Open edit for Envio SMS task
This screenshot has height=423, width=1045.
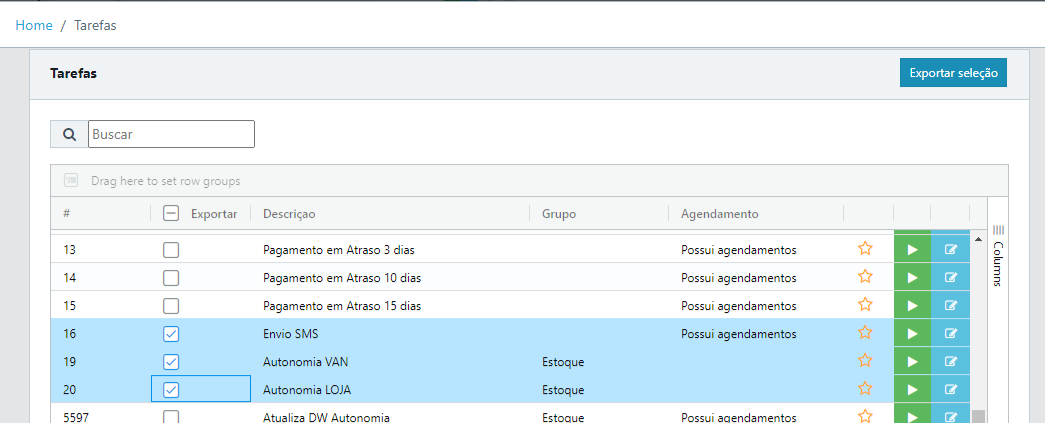[950, 334]
